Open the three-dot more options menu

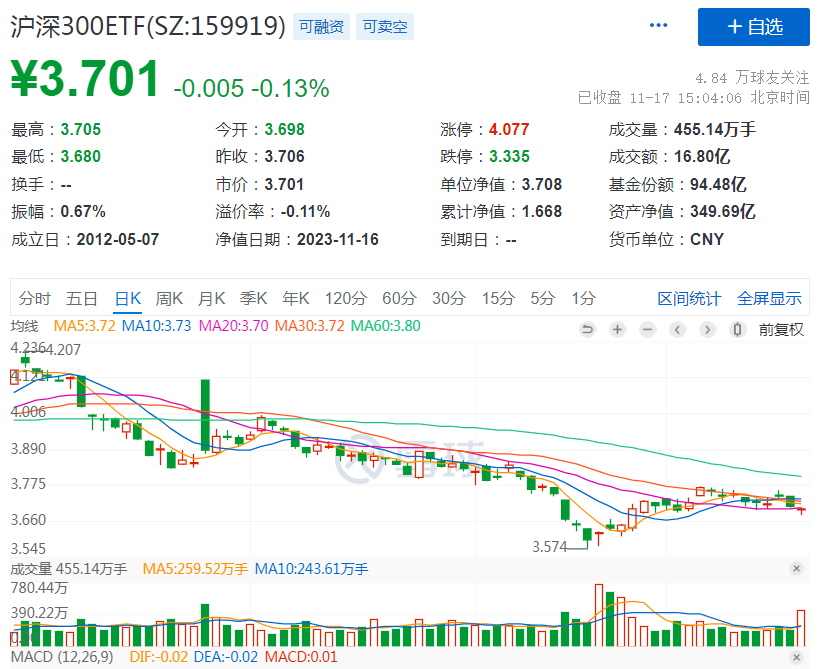[658, 26]
